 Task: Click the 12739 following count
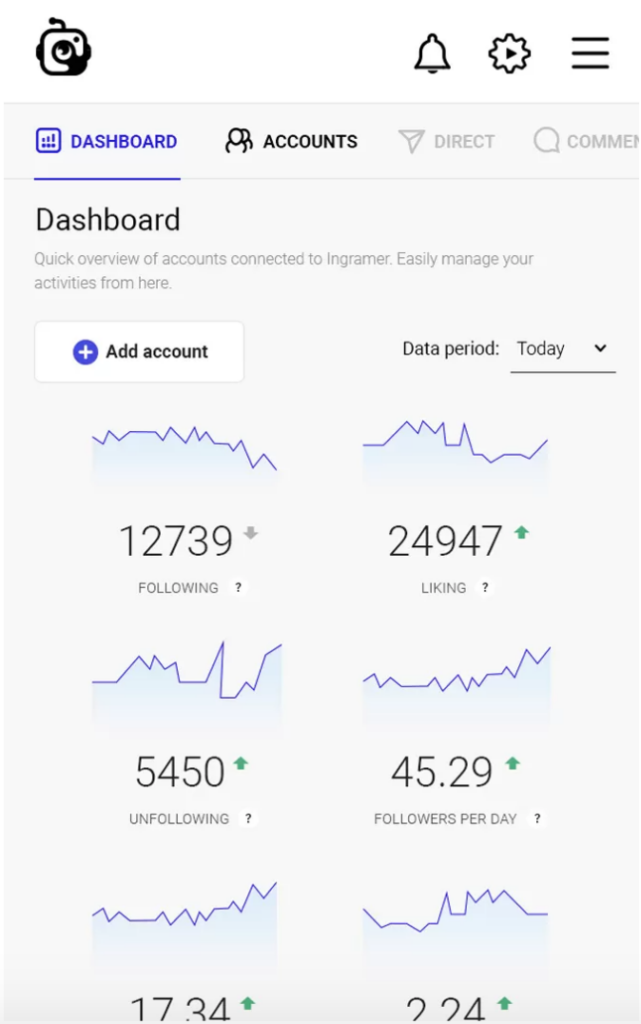[176, 541]
